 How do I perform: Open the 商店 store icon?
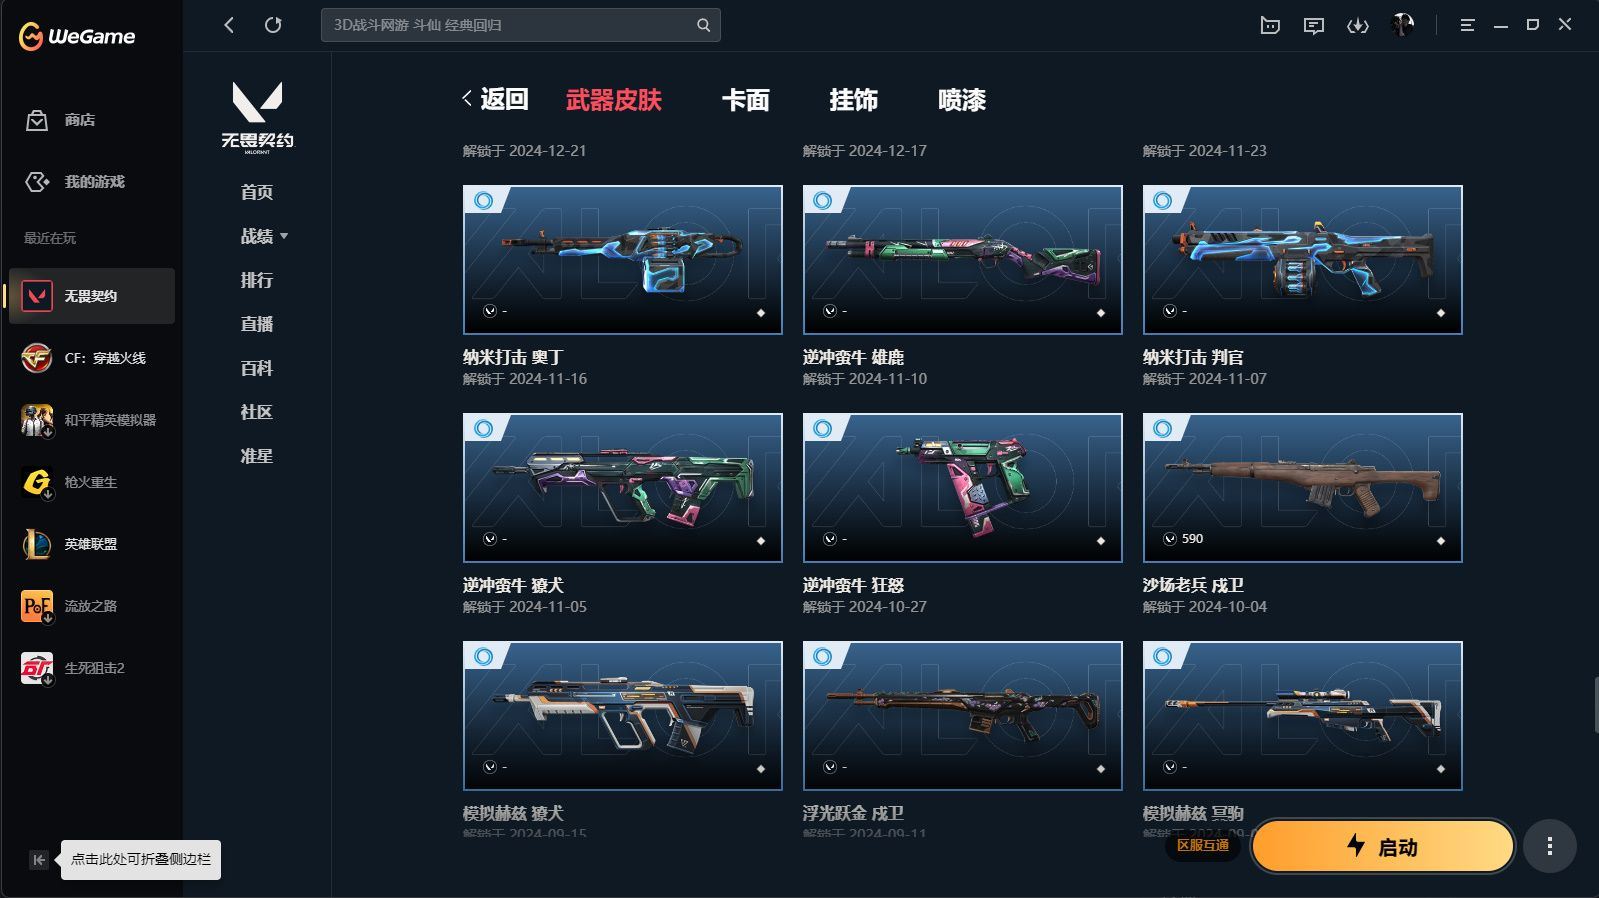click(37, 120)
